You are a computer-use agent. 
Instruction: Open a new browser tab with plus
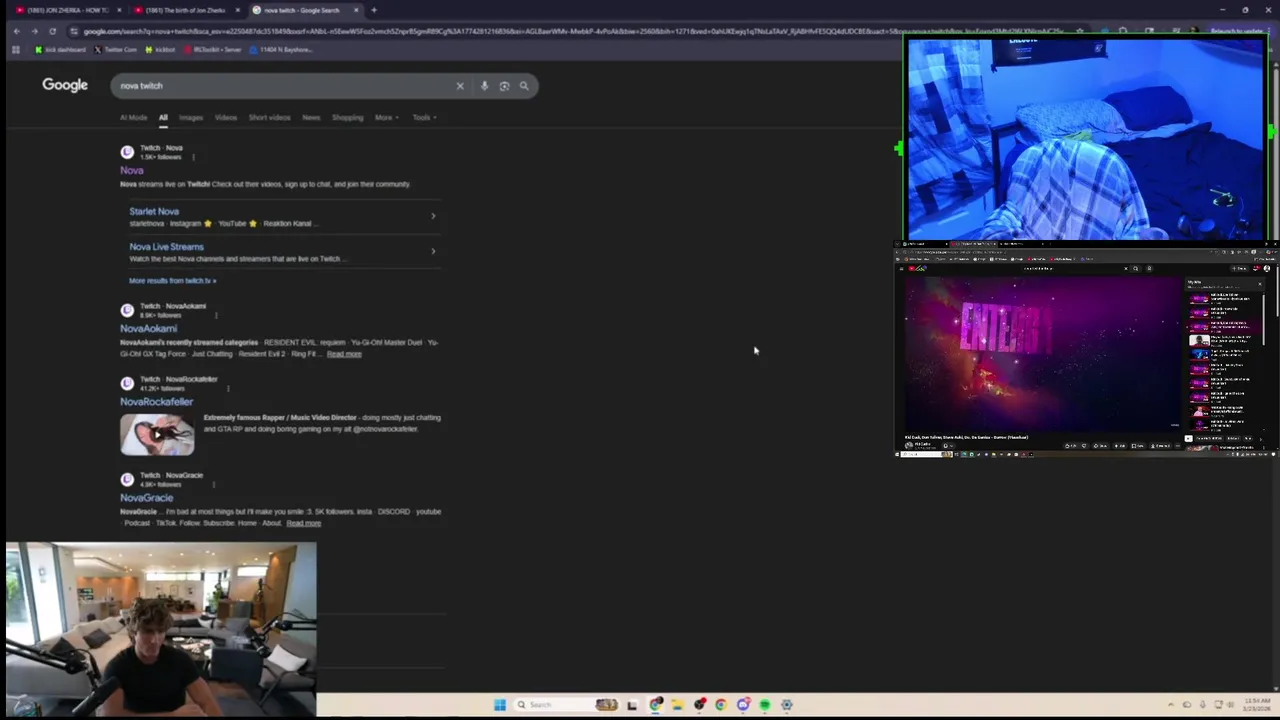(374, 10)
